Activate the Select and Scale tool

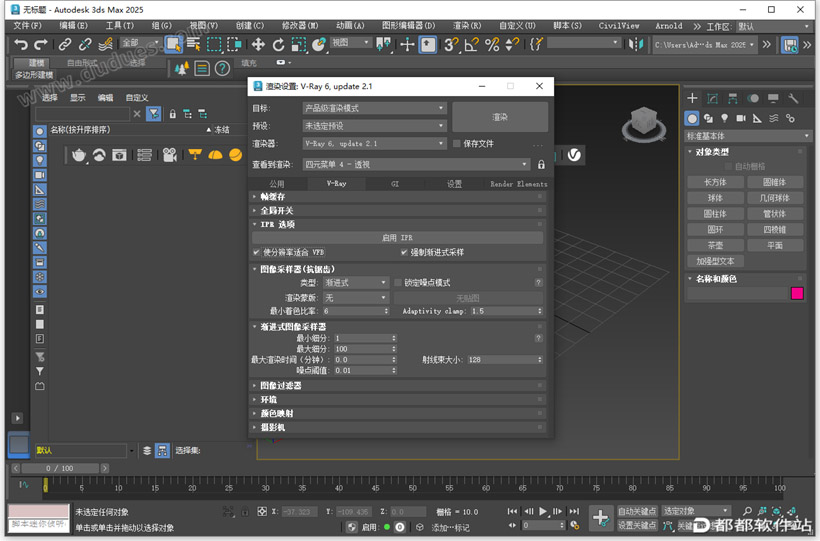pos(299,44)
